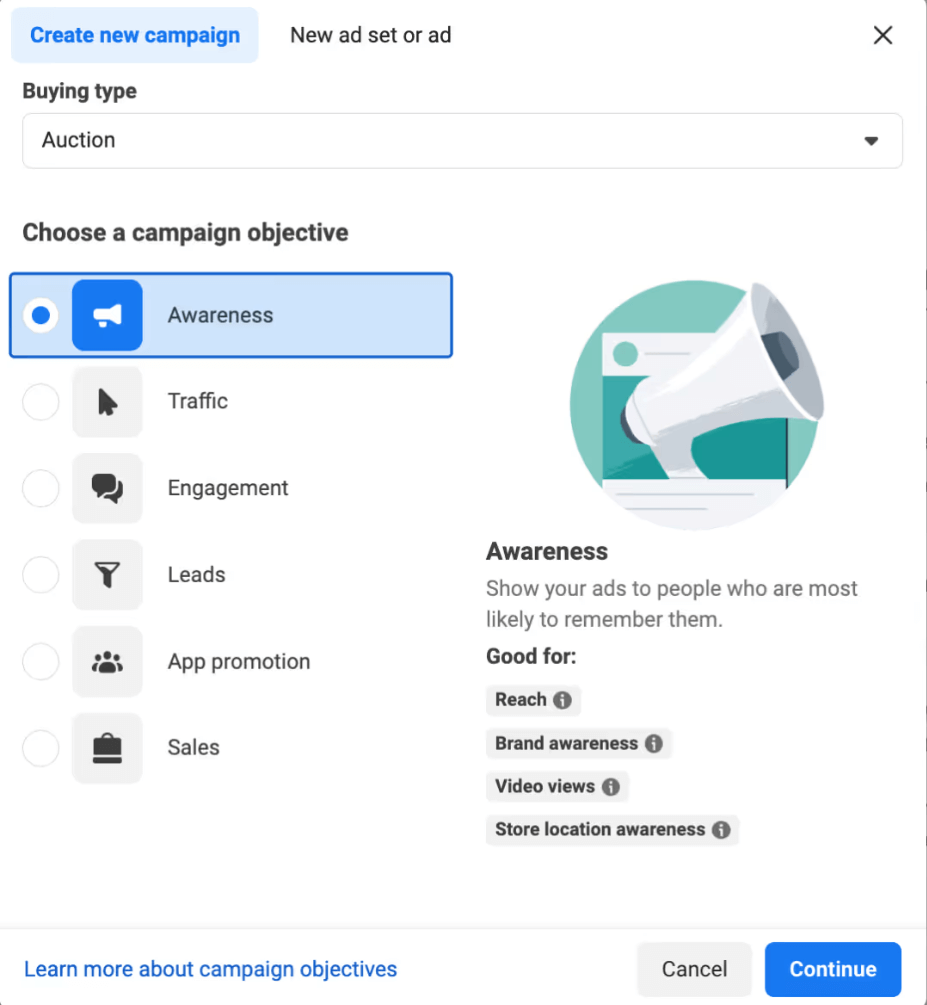Click the Traffic objective label
This screenshot has height=1005, width=927.
197,401
